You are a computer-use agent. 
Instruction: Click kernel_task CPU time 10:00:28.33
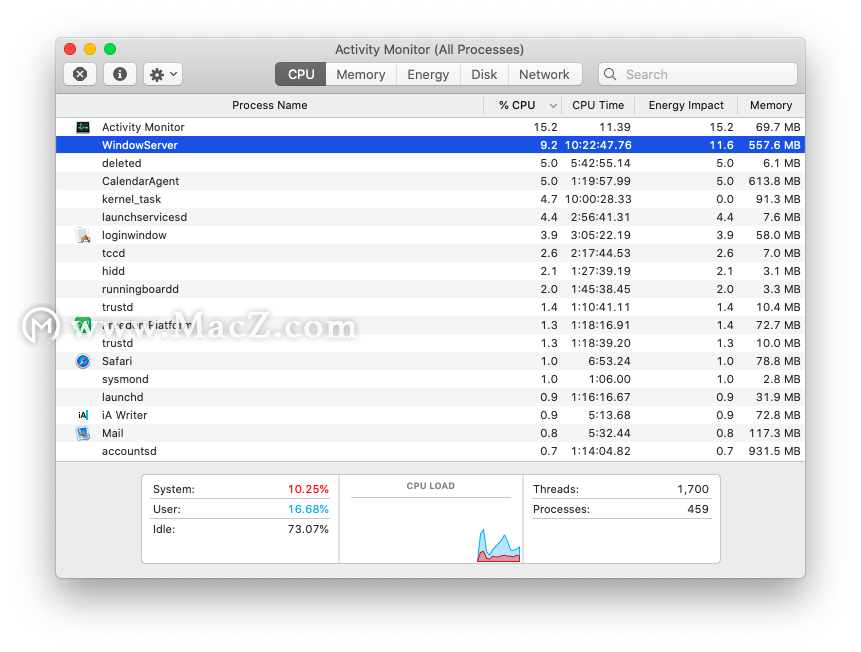pyautogui.click(x=598, y=199)
